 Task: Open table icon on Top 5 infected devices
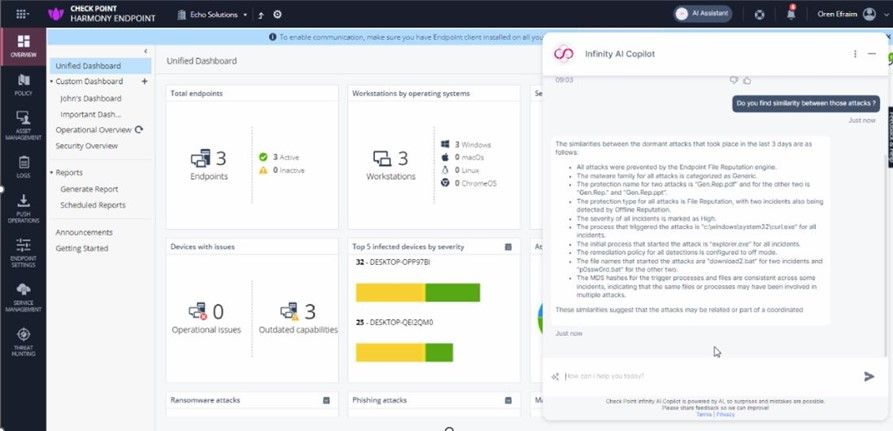point(508,247)
